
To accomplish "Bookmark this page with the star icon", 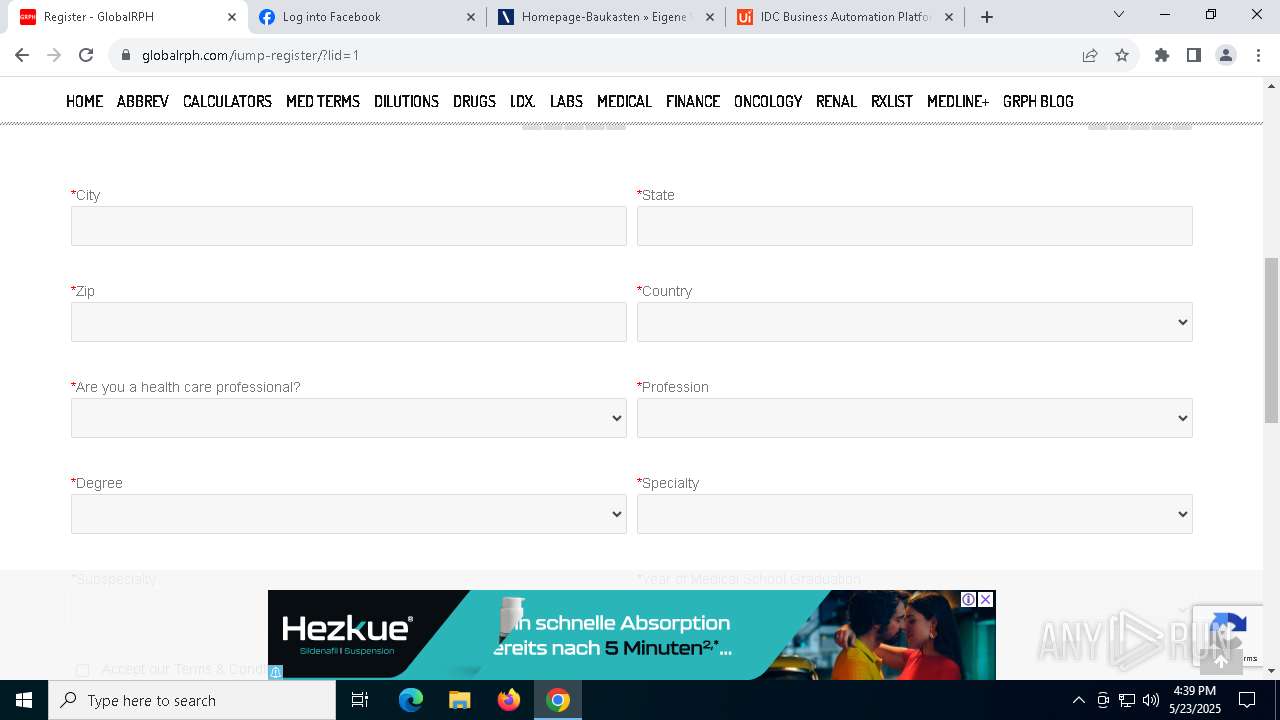I will (1122, 55).
